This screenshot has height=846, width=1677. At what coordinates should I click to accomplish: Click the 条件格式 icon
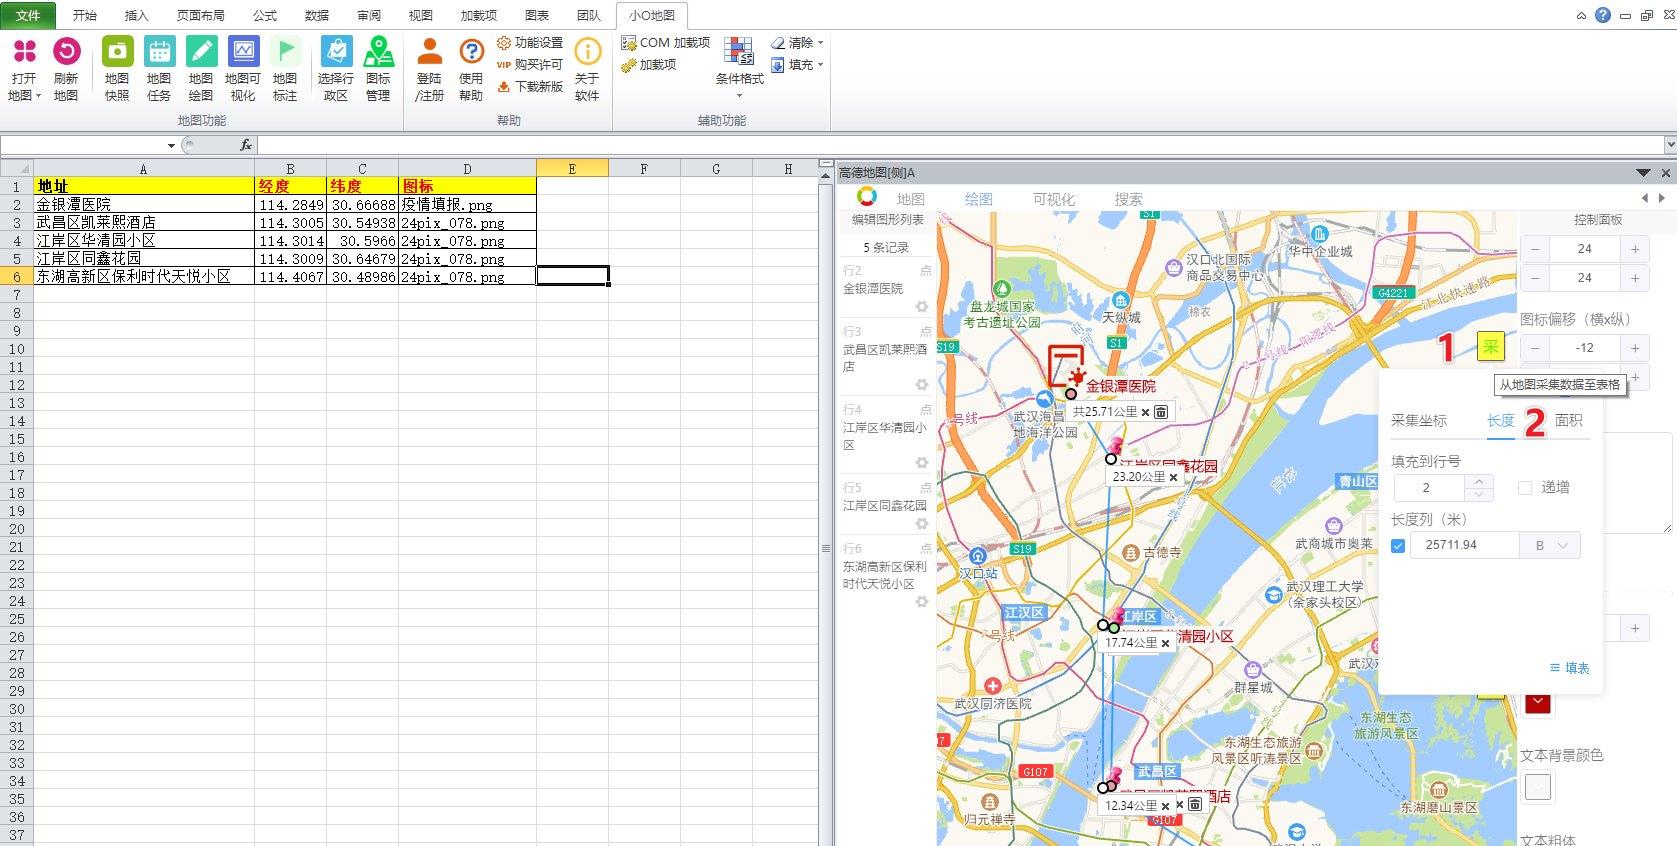click(x=739, y=51)
